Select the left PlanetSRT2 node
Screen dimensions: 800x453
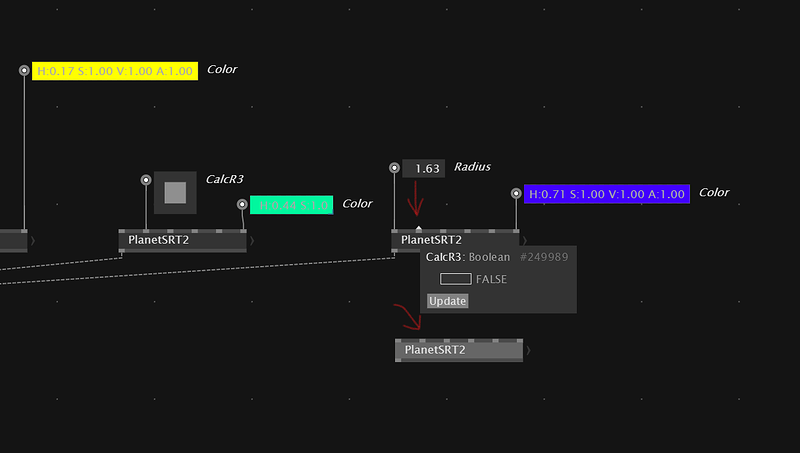(x=181, y=240)
